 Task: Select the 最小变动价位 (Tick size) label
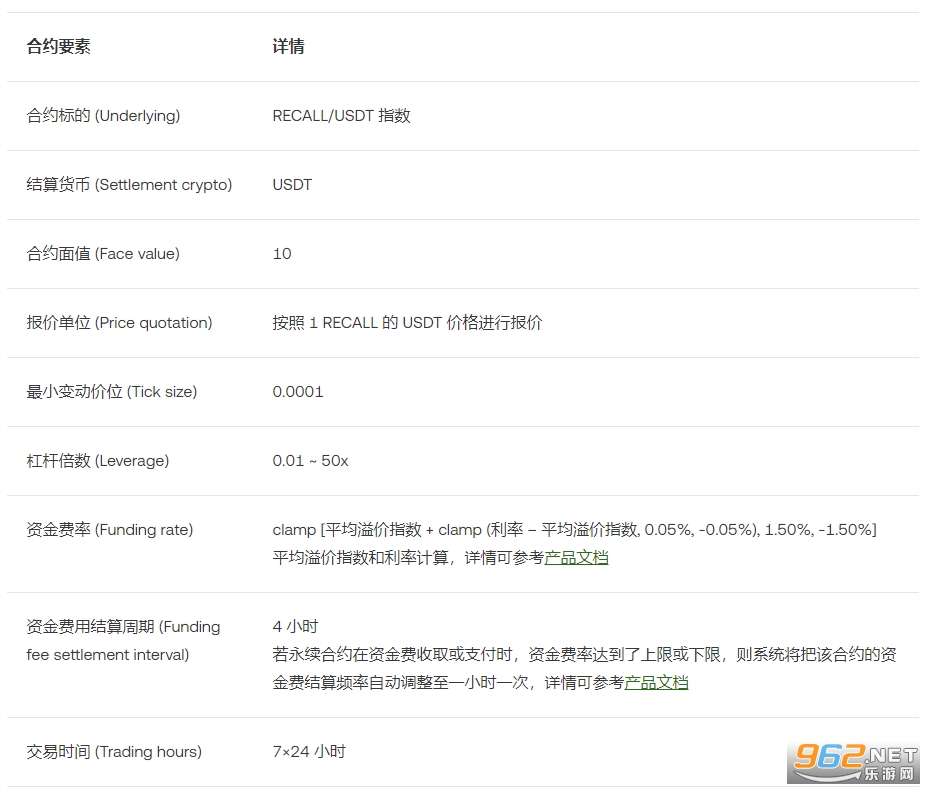click(112, 392)
